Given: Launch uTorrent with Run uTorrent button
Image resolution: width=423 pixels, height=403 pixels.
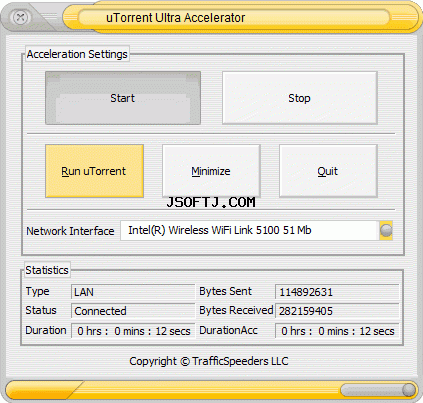Looking at the screenshot, I should (94, 171).
